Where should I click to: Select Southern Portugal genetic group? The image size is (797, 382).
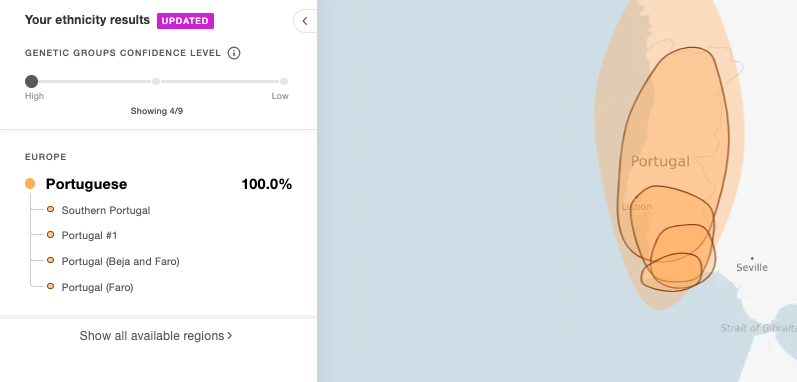106,210
